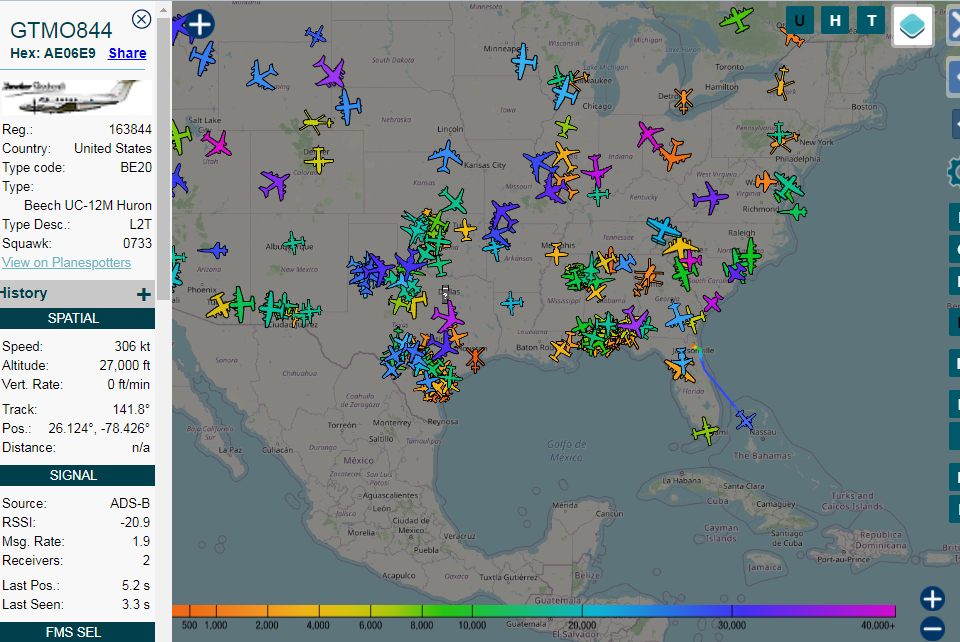Close the GTMO844 aircraft info panel
The width and height of the screenshot is (960, 642).
click(141, 20)
